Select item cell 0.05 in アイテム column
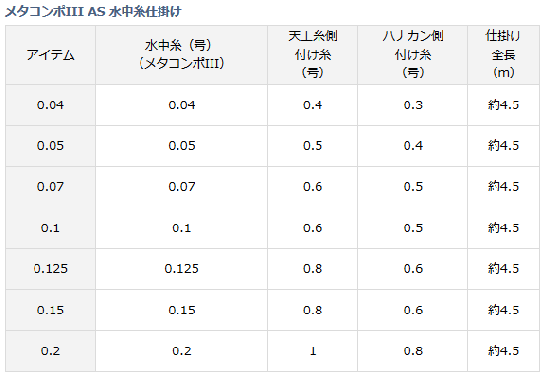Screen dimensions: 550x383 [50, 146]
